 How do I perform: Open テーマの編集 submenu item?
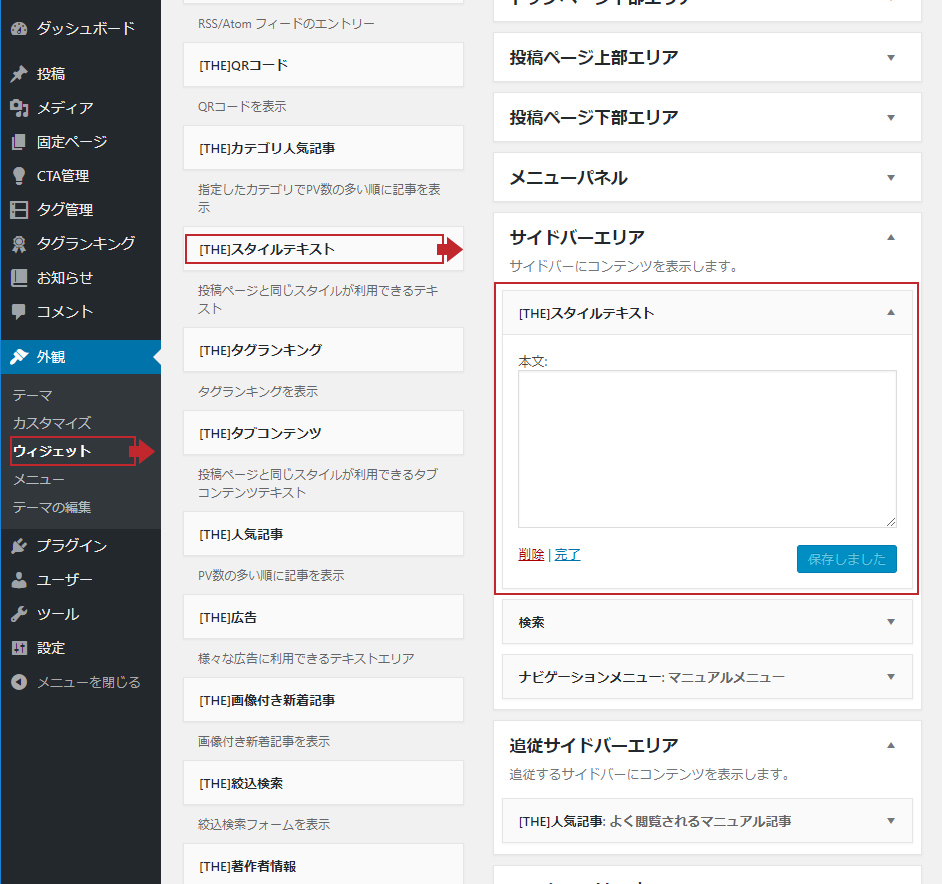(52, 507)
